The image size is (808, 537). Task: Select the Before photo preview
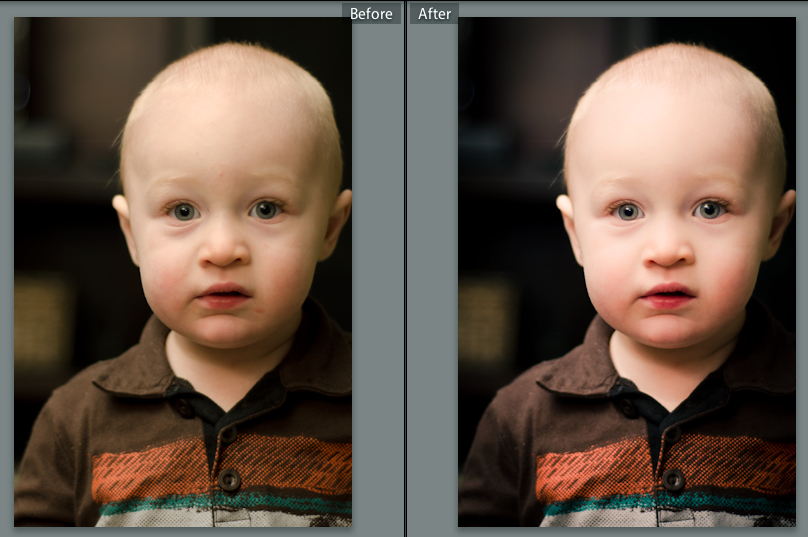183,270
